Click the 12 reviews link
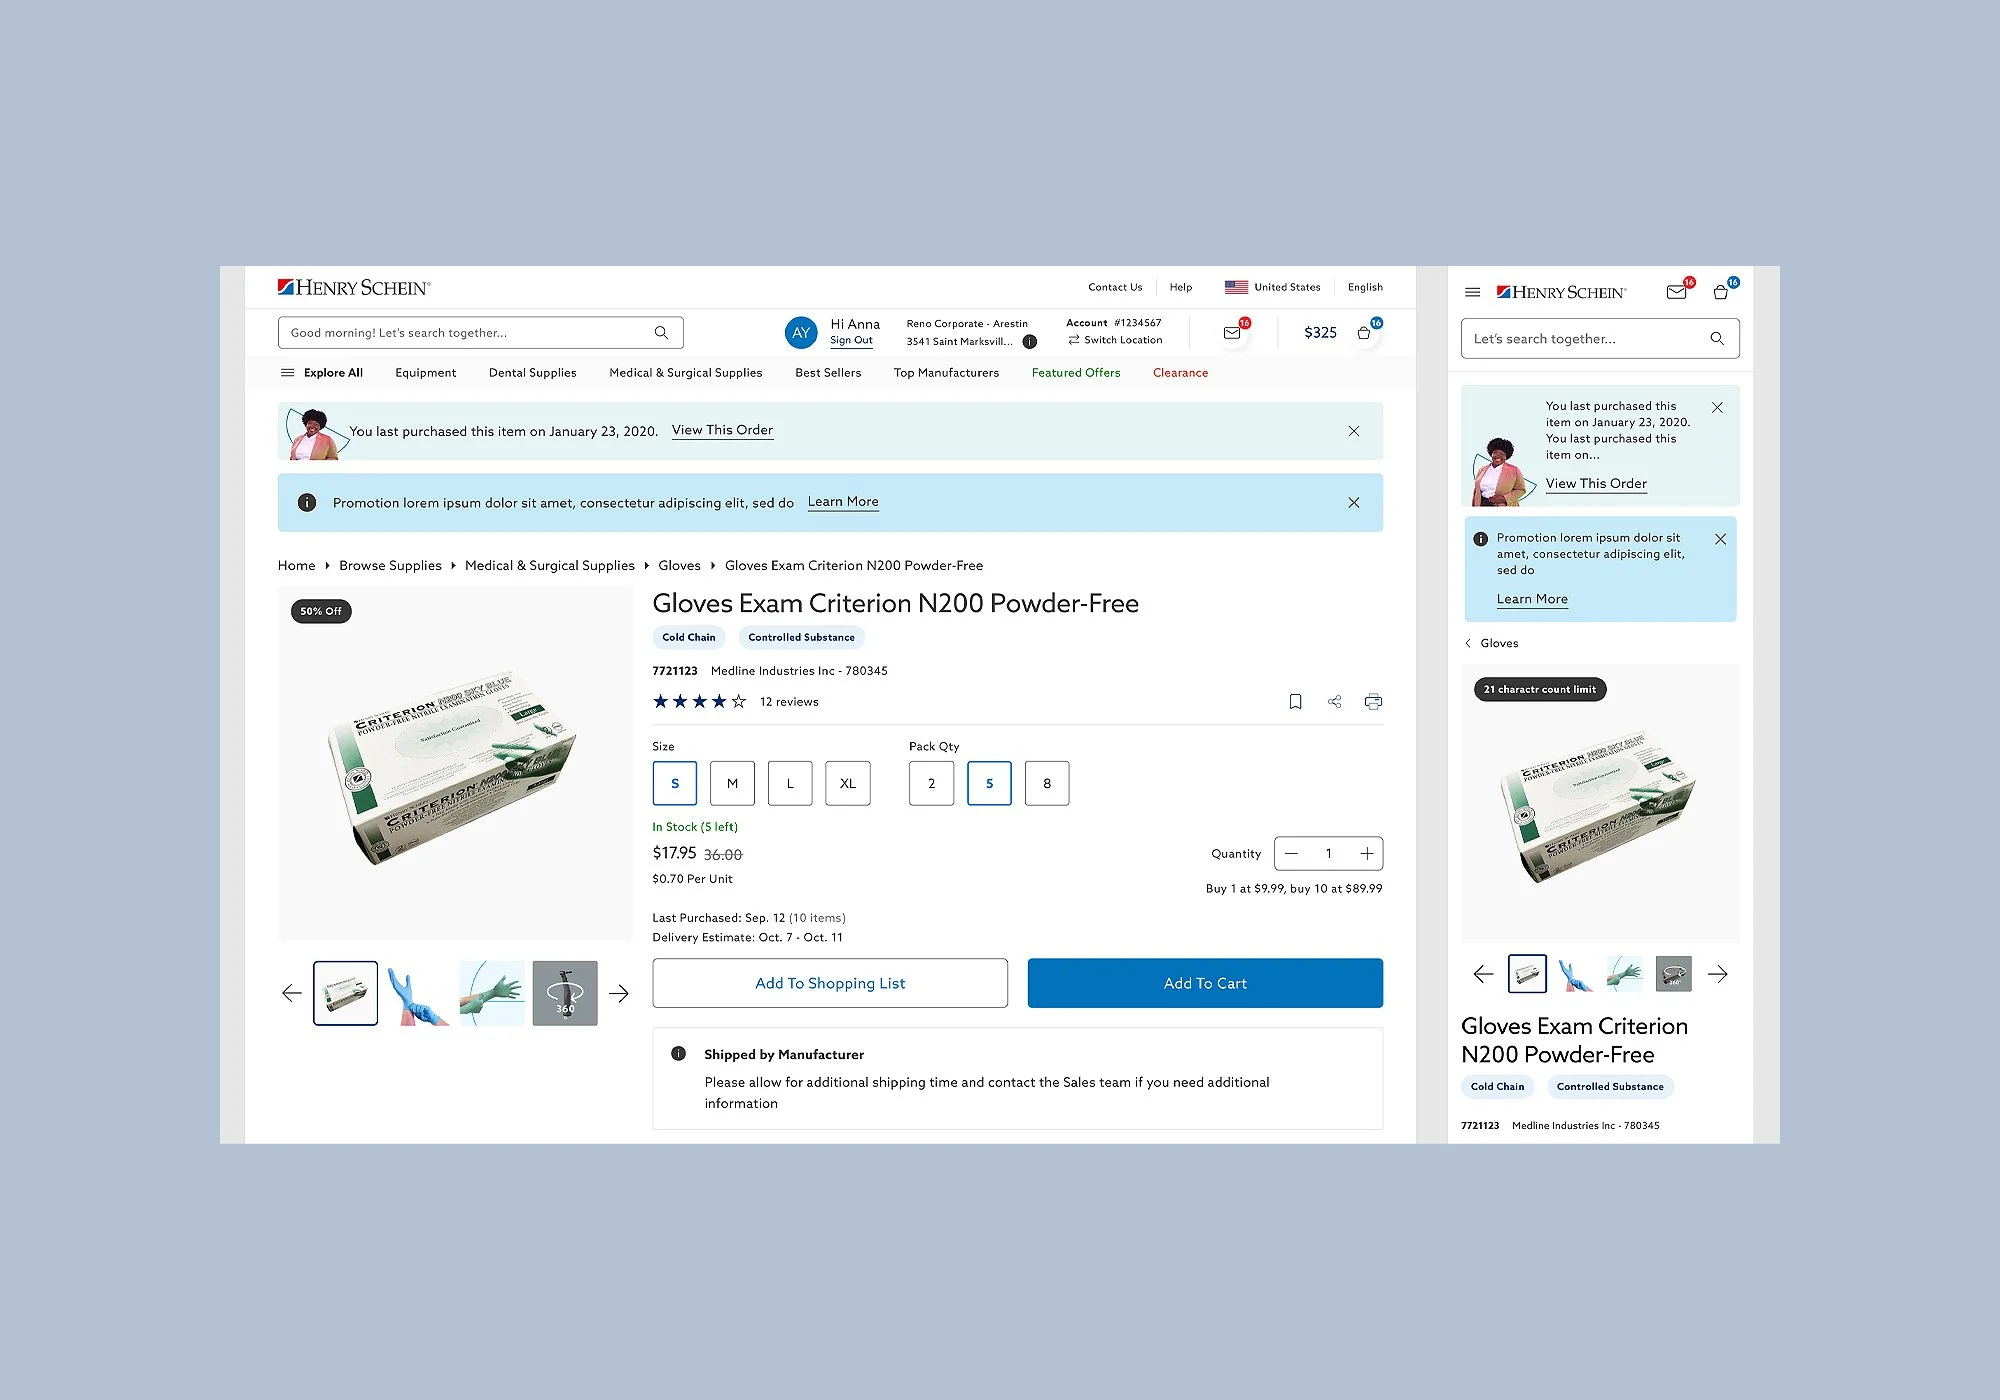 [789, 702]
